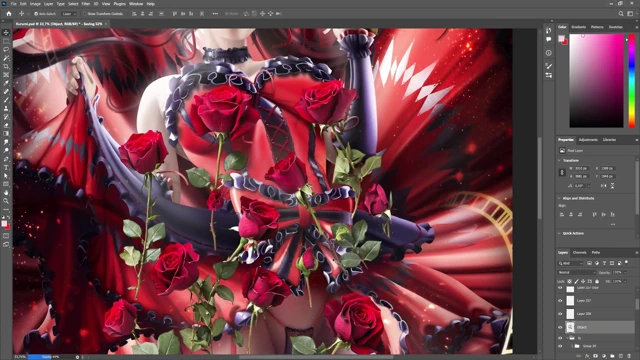Collapse the Align and Distribute section

559,198
